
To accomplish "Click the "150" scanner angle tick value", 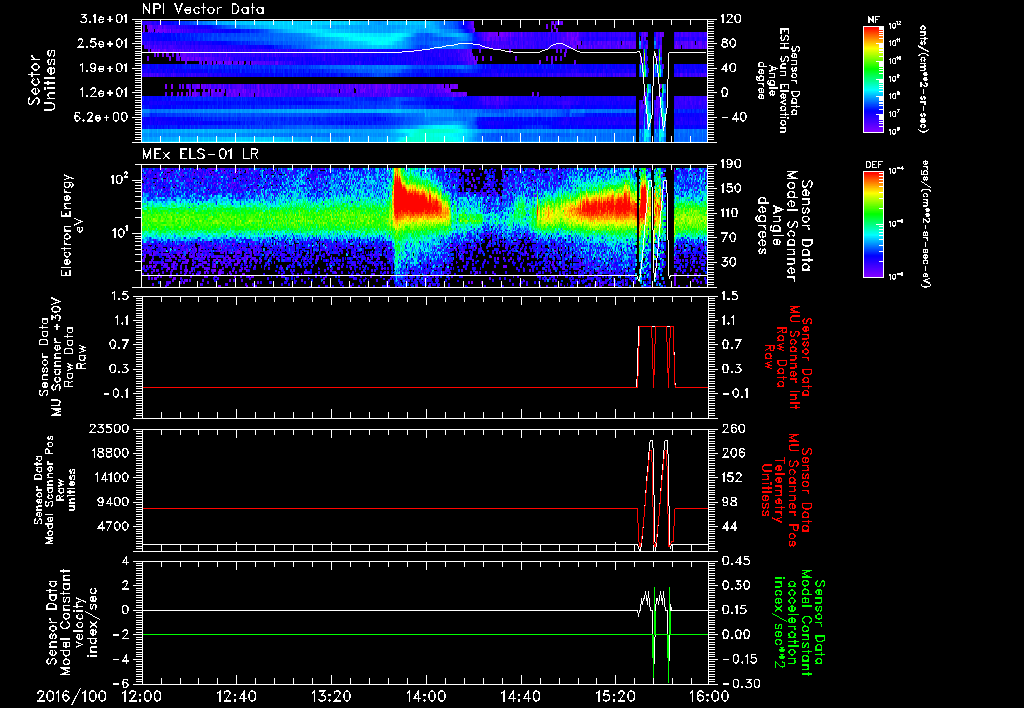I will [x=731, y=189].
